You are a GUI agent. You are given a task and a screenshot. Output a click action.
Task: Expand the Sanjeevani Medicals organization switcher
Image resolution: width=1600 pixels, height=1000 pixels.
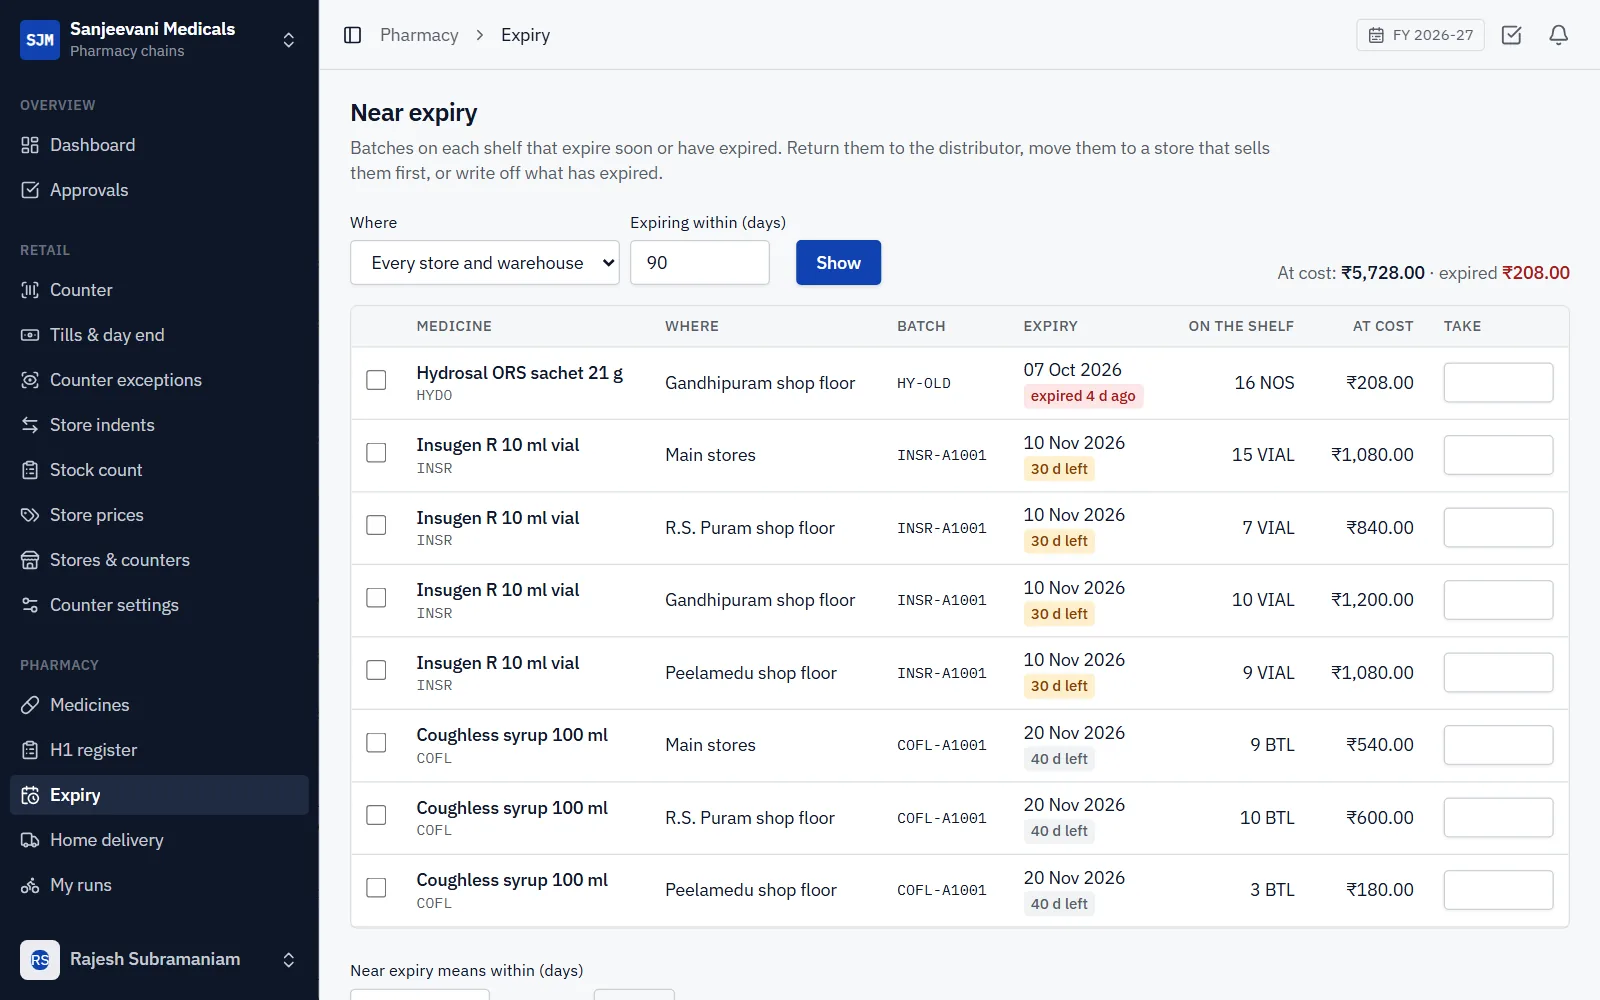[288, 40]
